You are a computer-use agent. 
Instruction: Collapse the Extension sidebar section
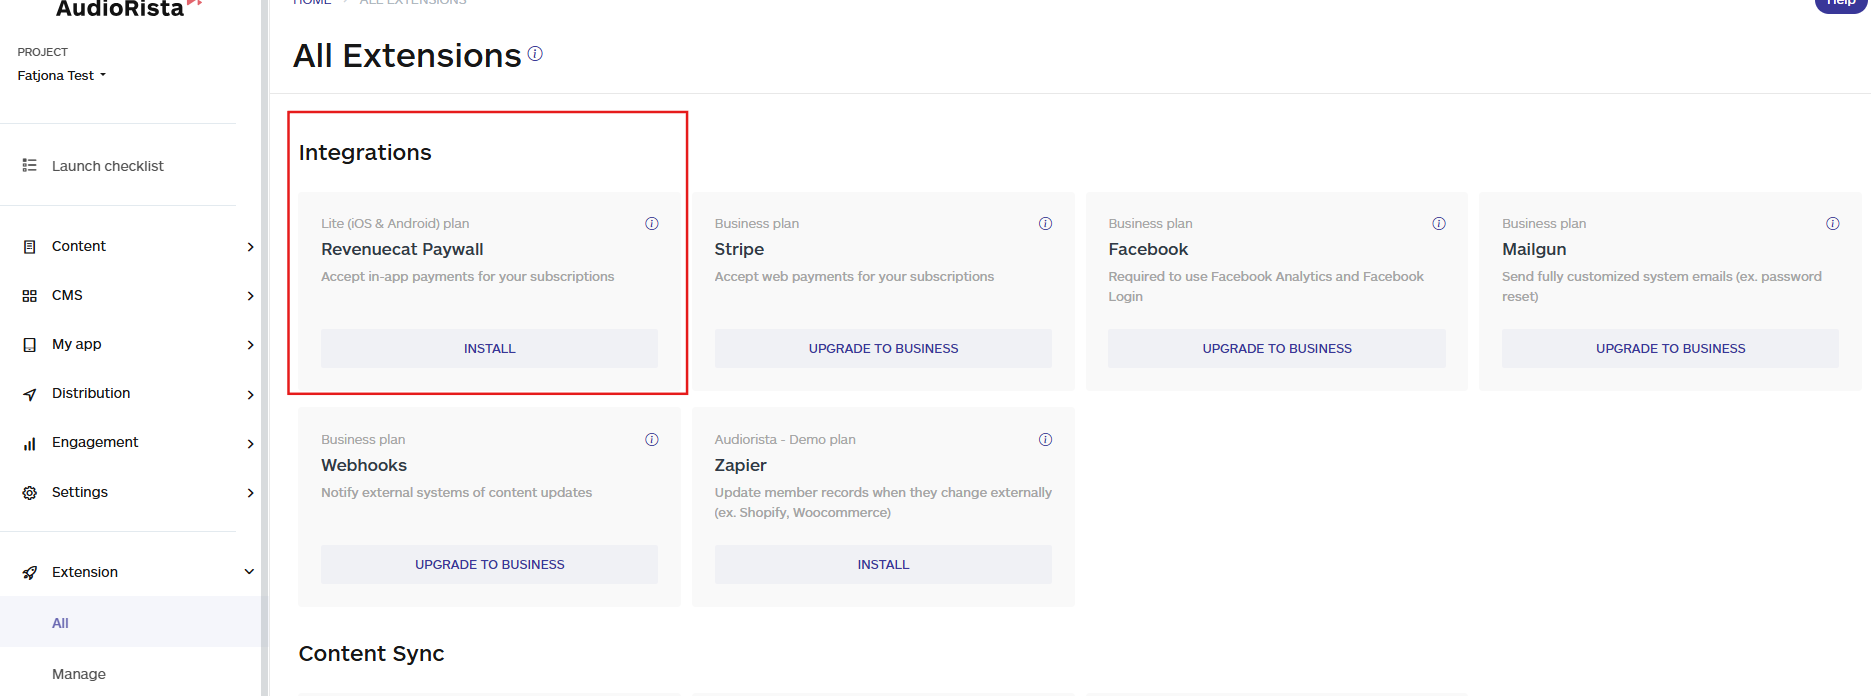[249, 572]
